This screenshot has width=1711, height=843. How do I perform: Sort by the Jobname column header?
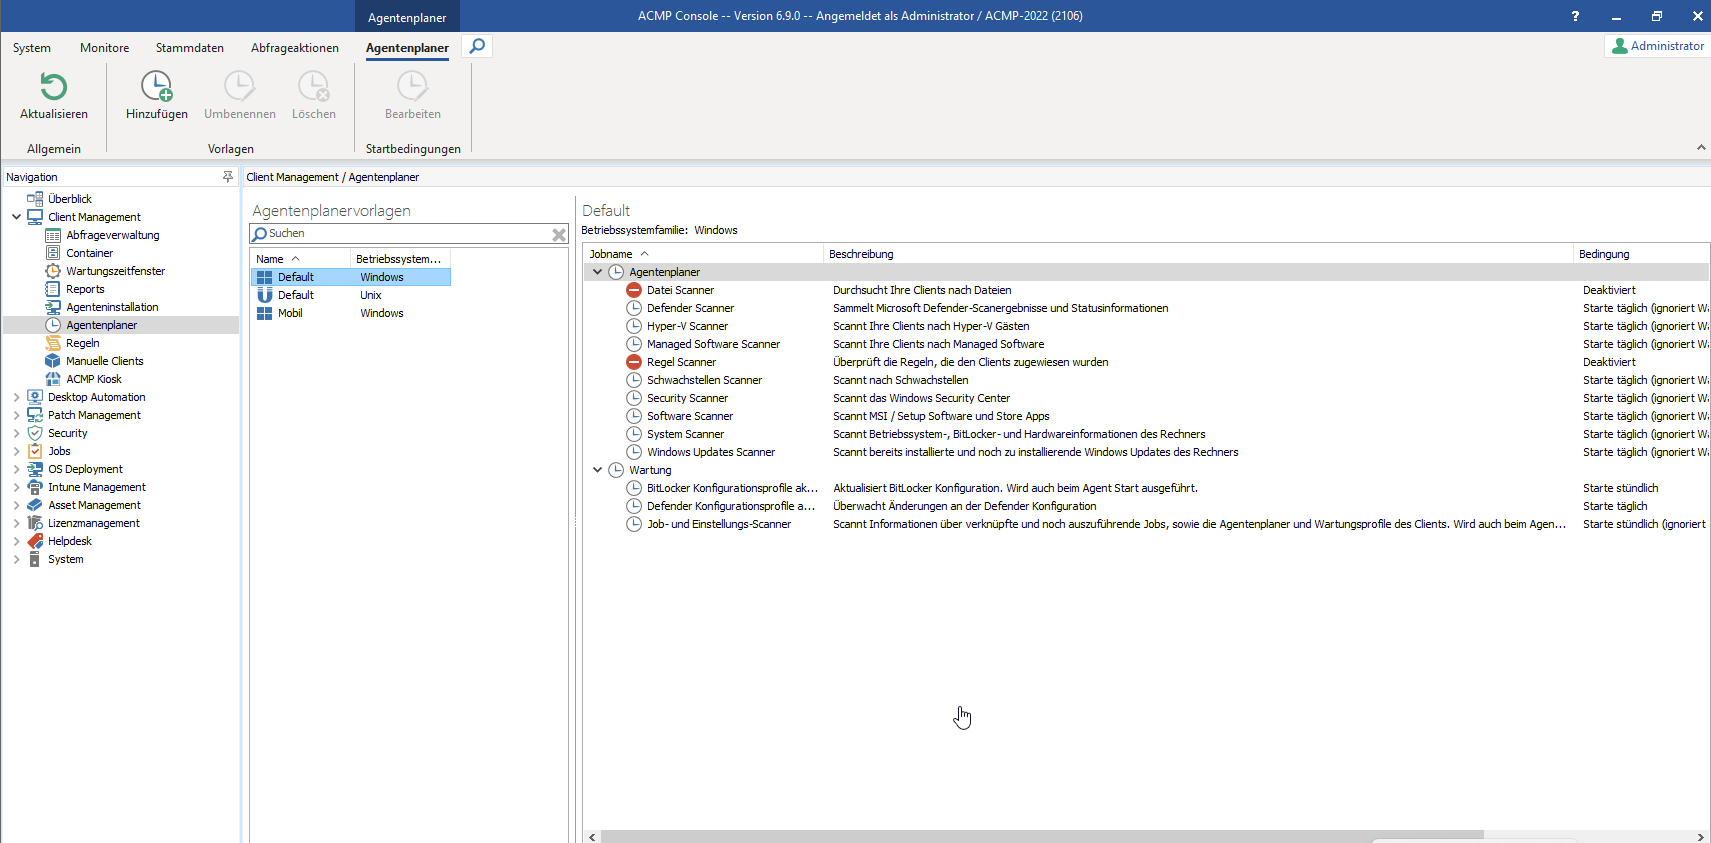[611, 254]
